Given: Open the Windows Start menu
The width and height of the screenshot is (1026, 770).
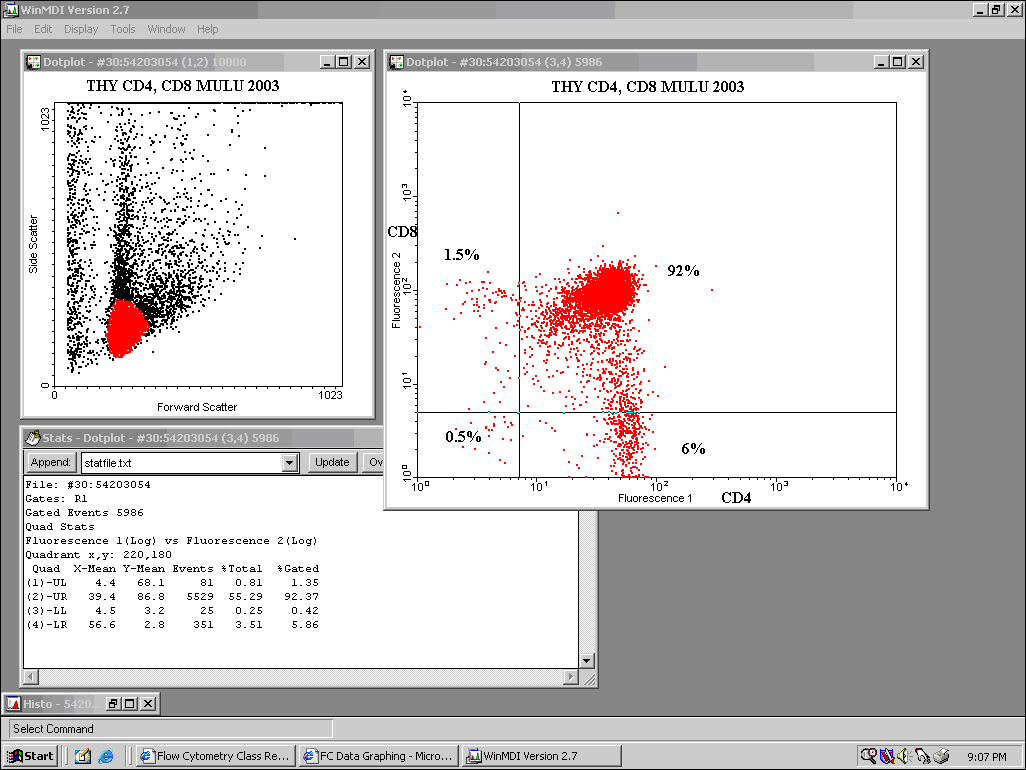Looking at the screenshot, I should [x=31, y=756].
